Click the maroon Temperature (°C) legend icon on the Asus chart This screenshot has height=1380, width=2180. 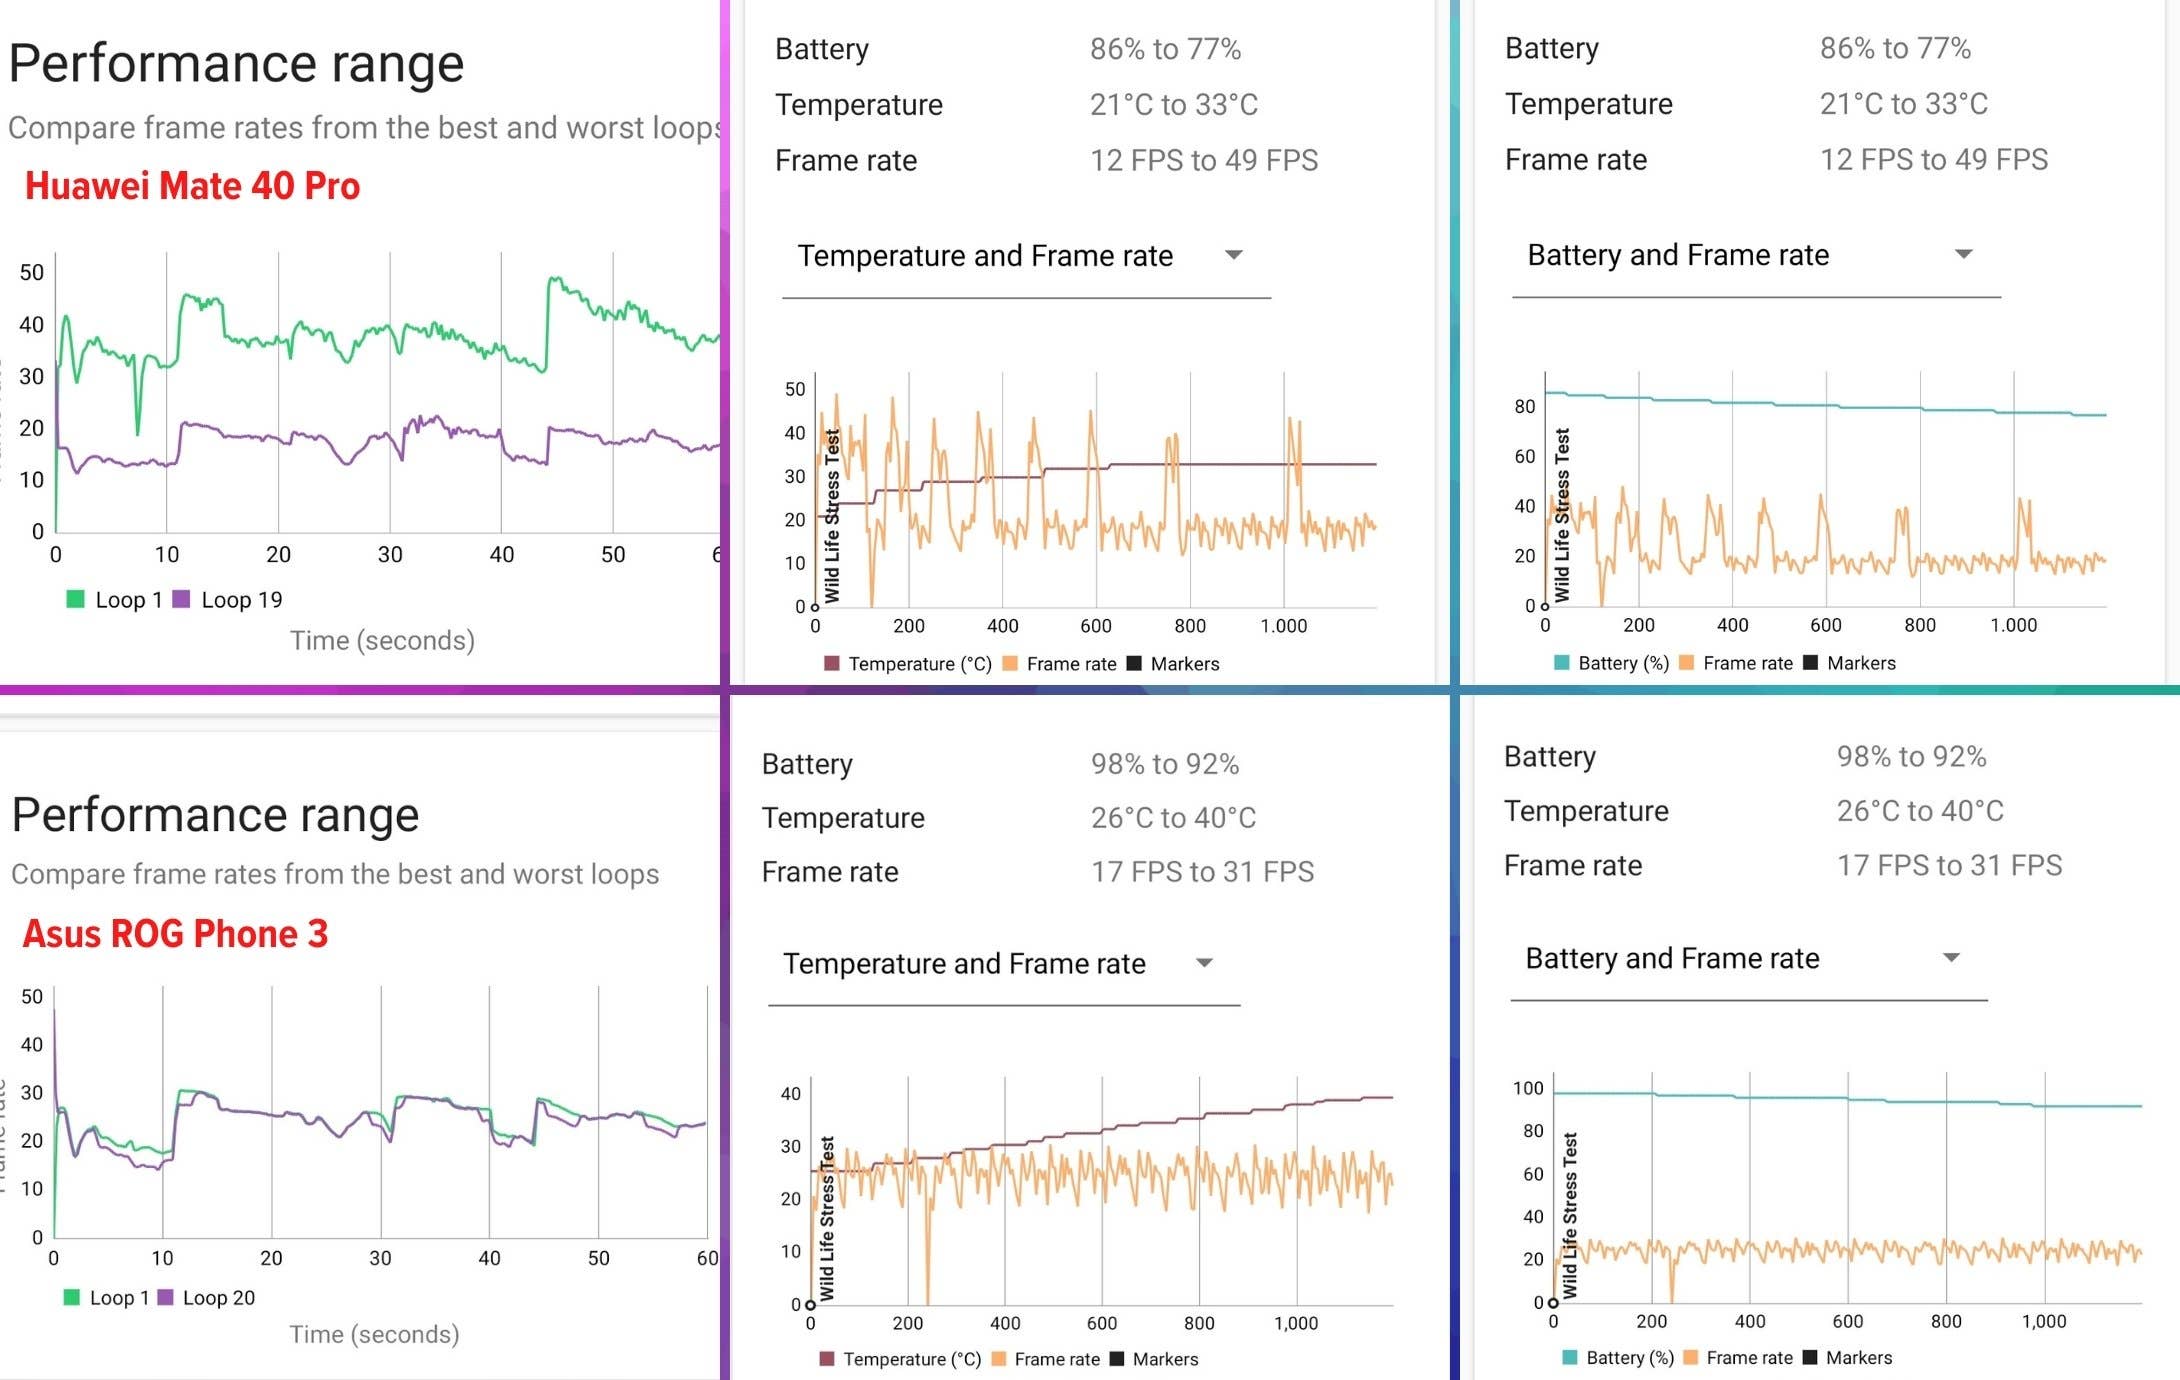coord(825,1358)
